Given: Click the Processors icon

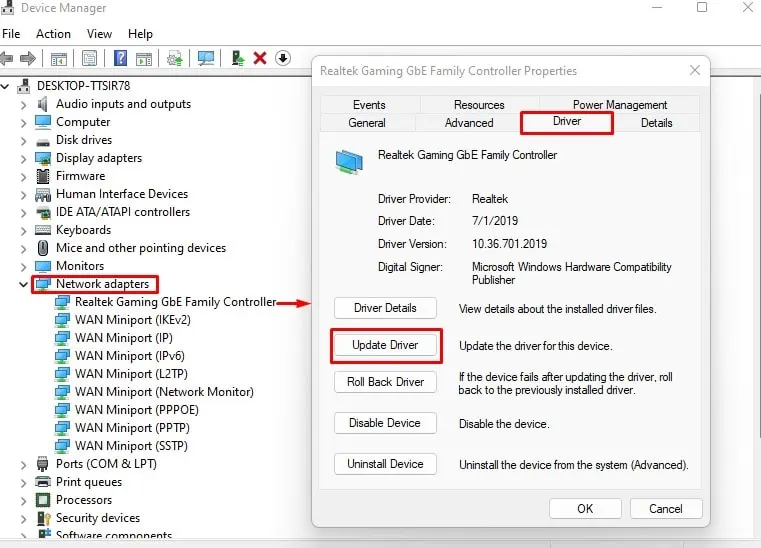Looking at the screenshot, I should pos(43,500).
